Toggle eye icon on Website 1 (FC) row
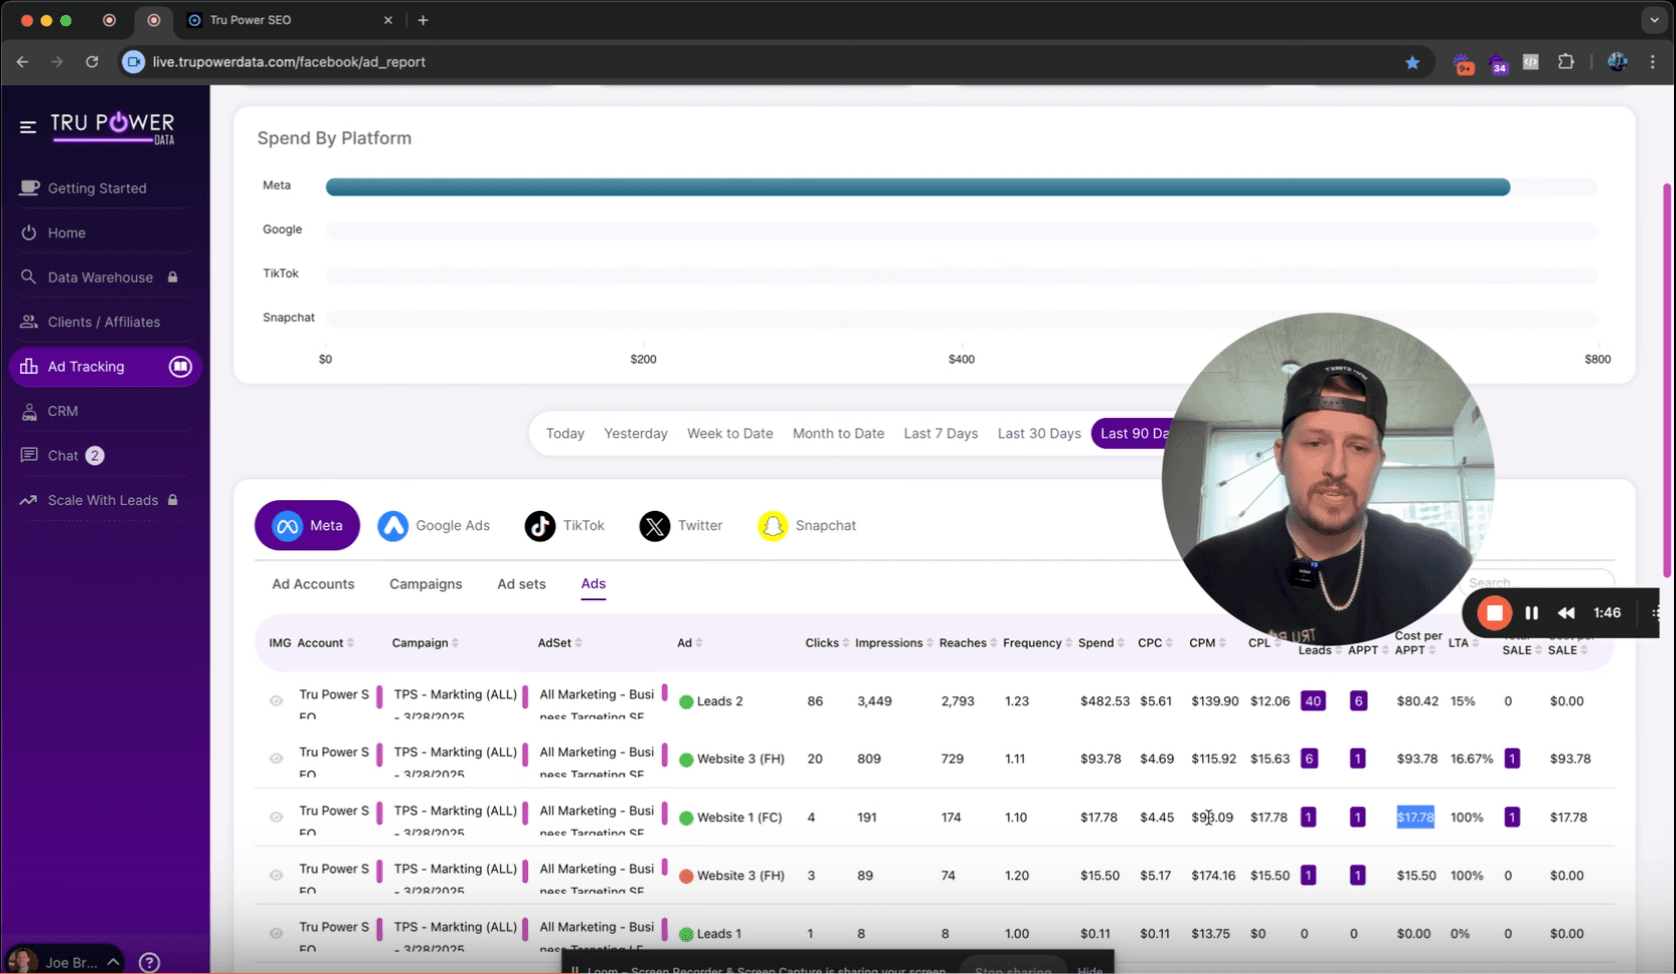The width and height of the screenshot is (1676, 974). pos(276,817)
